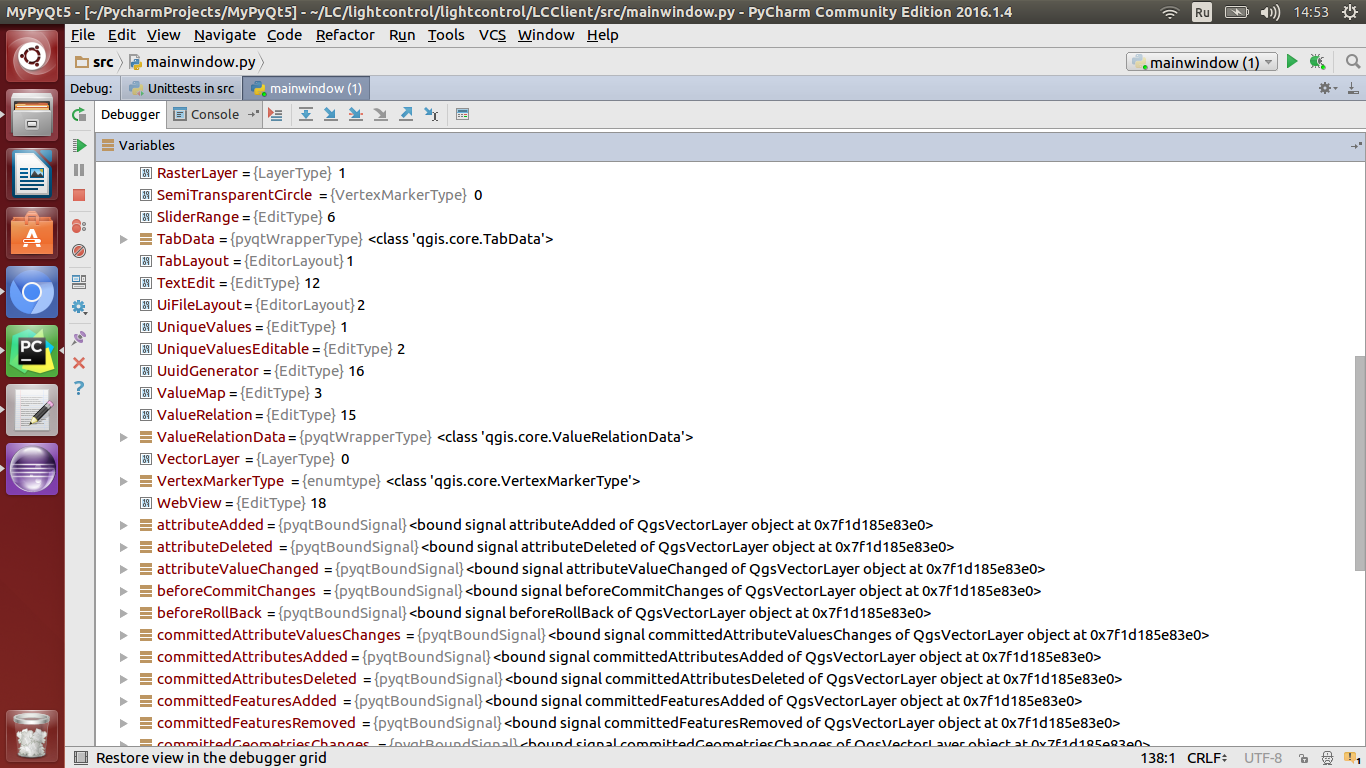This screenshot has height=768, width=1366.
Task: Run to Cursor in debugger toolbar
Action: [x=431, y=115]
